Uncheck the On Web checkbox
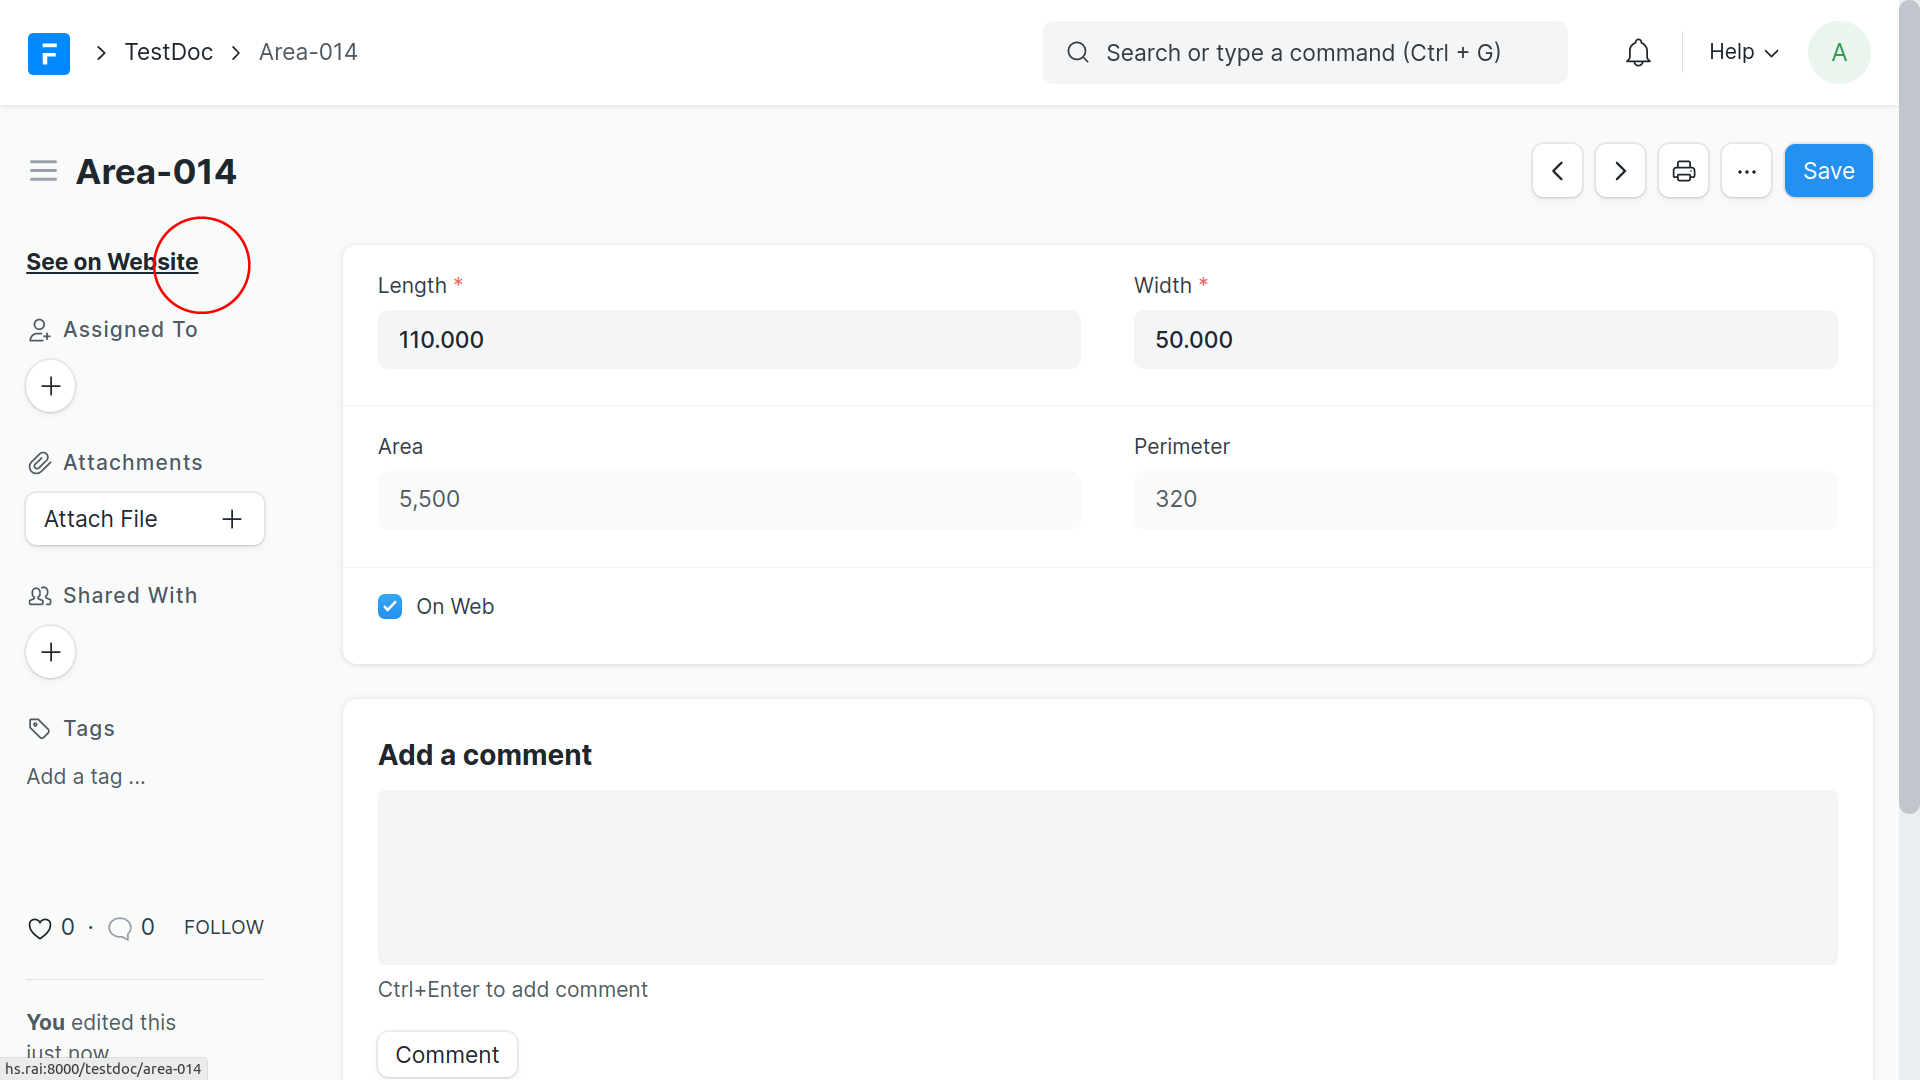Viewport: 1920px width, 1080px height. 390,607
